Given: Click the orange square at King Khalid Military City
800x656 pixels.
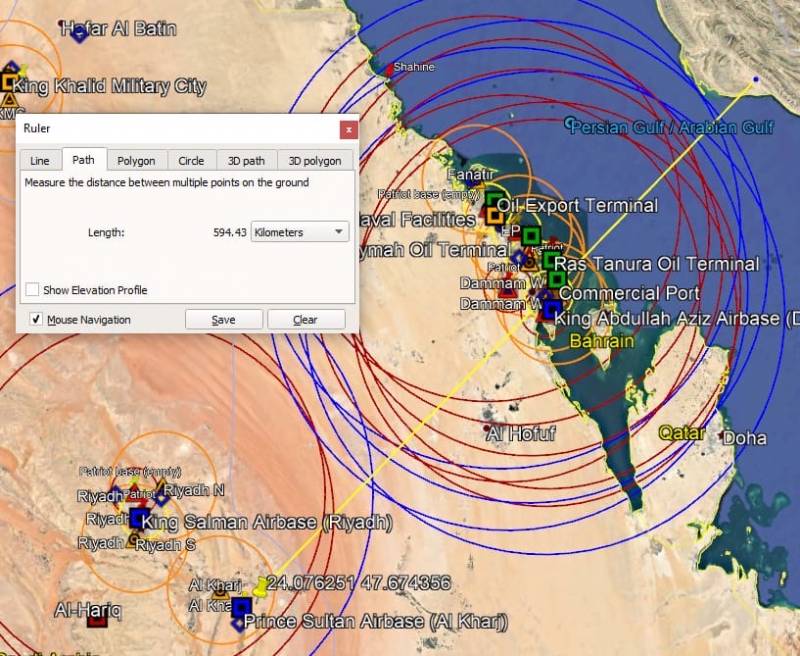Looking at the screenshot, I should pyautogui.click(x=9, y=82).
